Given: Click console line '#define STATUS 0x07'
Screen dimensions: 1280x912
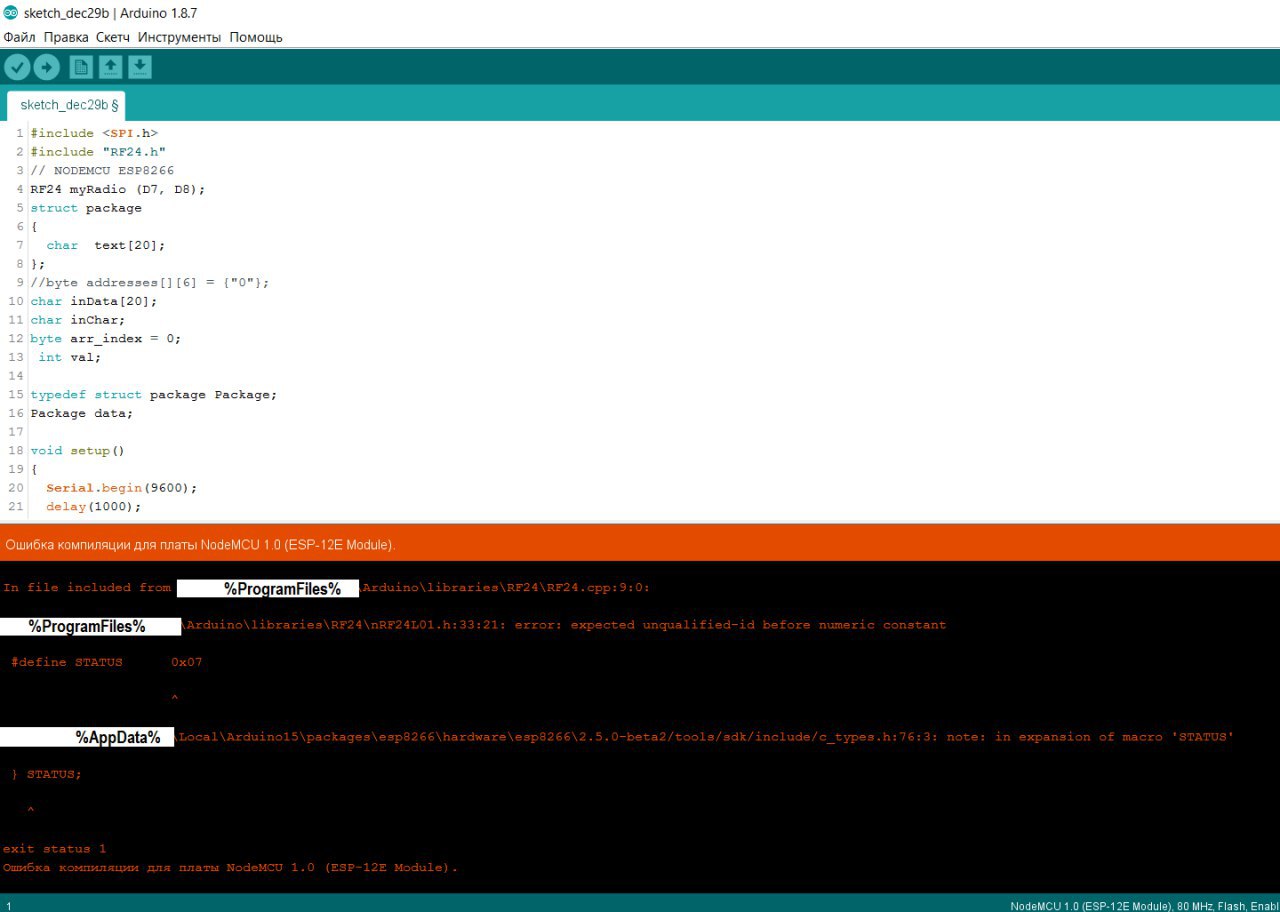Looking at the screenshot, I should pos(107,662).
